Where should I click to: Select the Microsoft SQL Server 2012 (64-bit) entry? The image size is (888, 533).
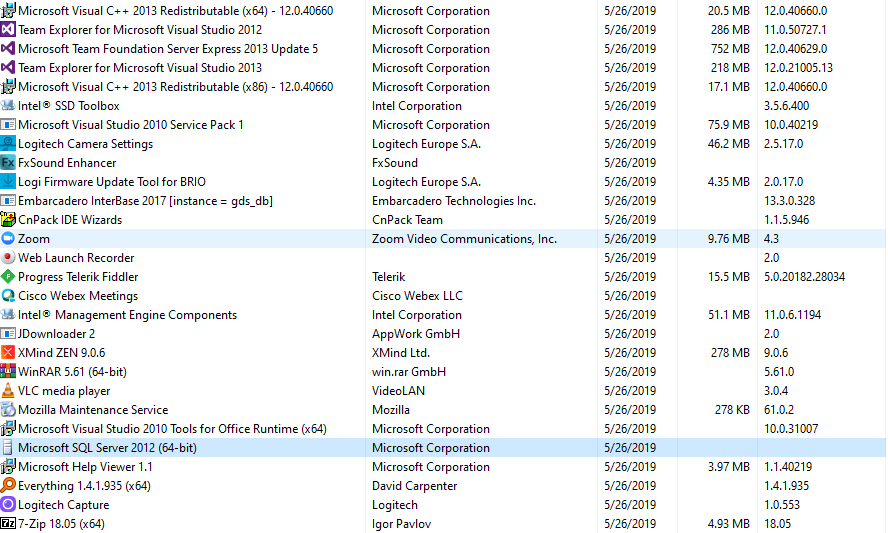tap(107, 448)
